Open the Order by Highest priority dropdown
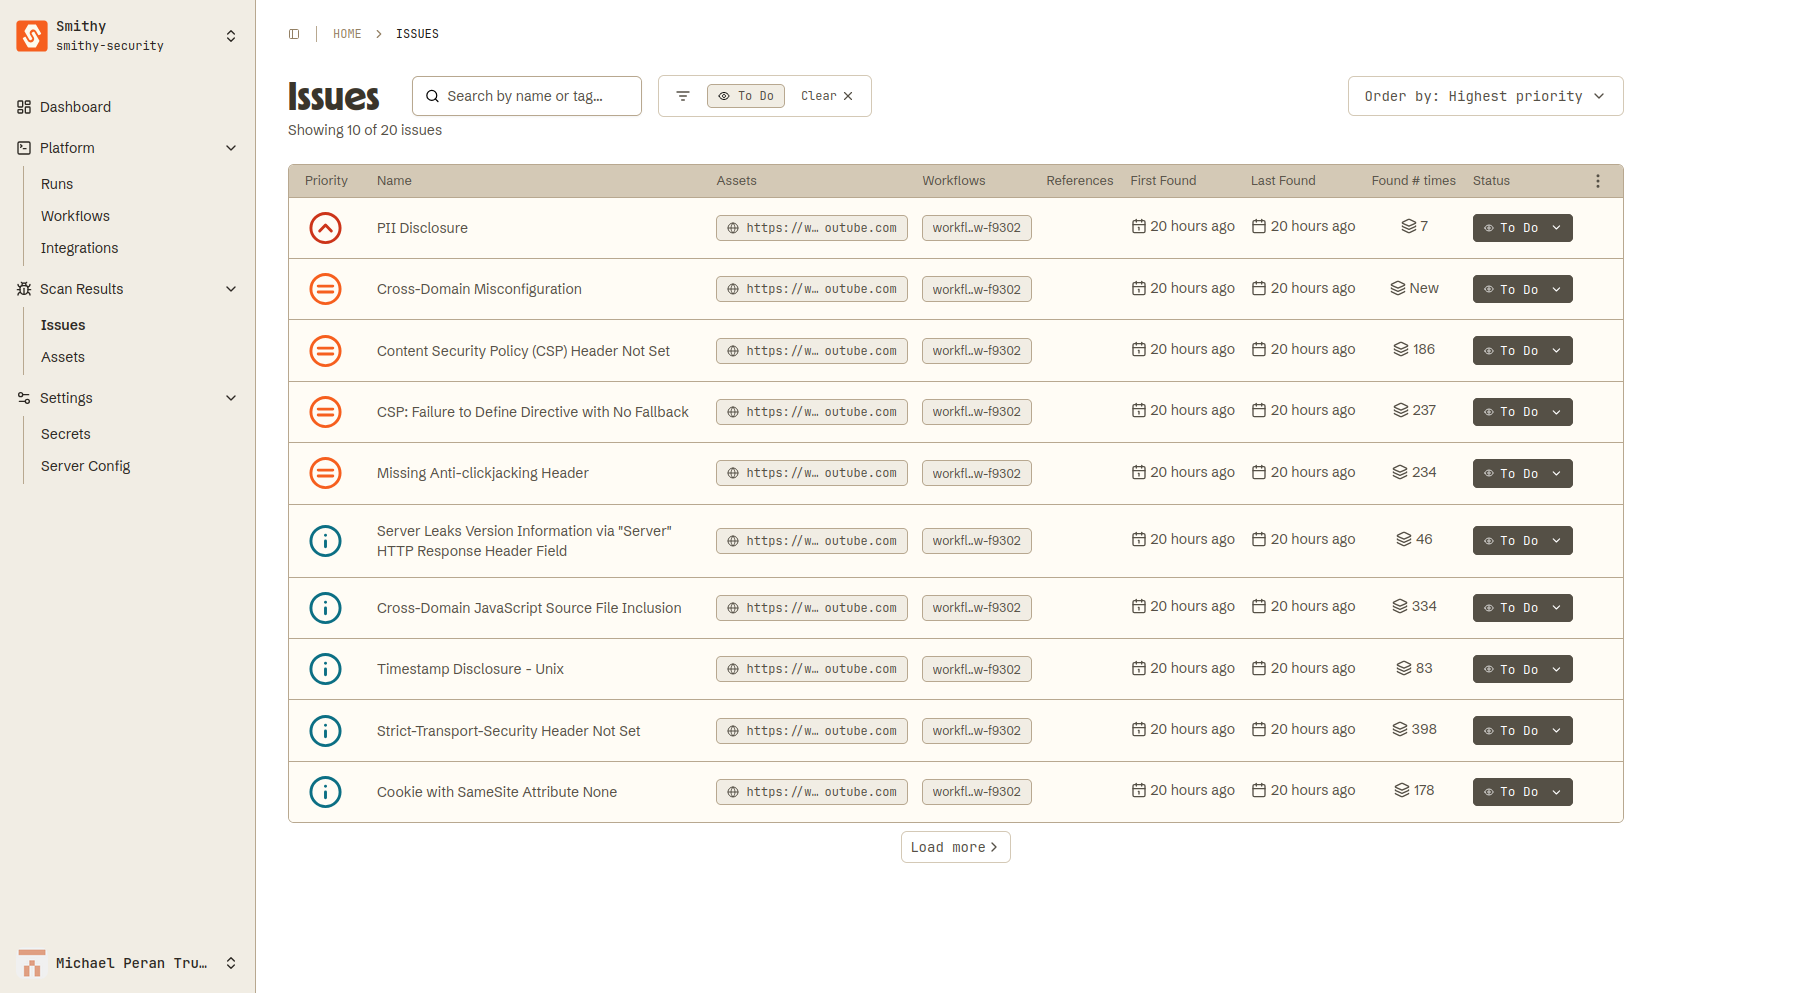The image size is (1820, 993). [x=1485, y=96]
